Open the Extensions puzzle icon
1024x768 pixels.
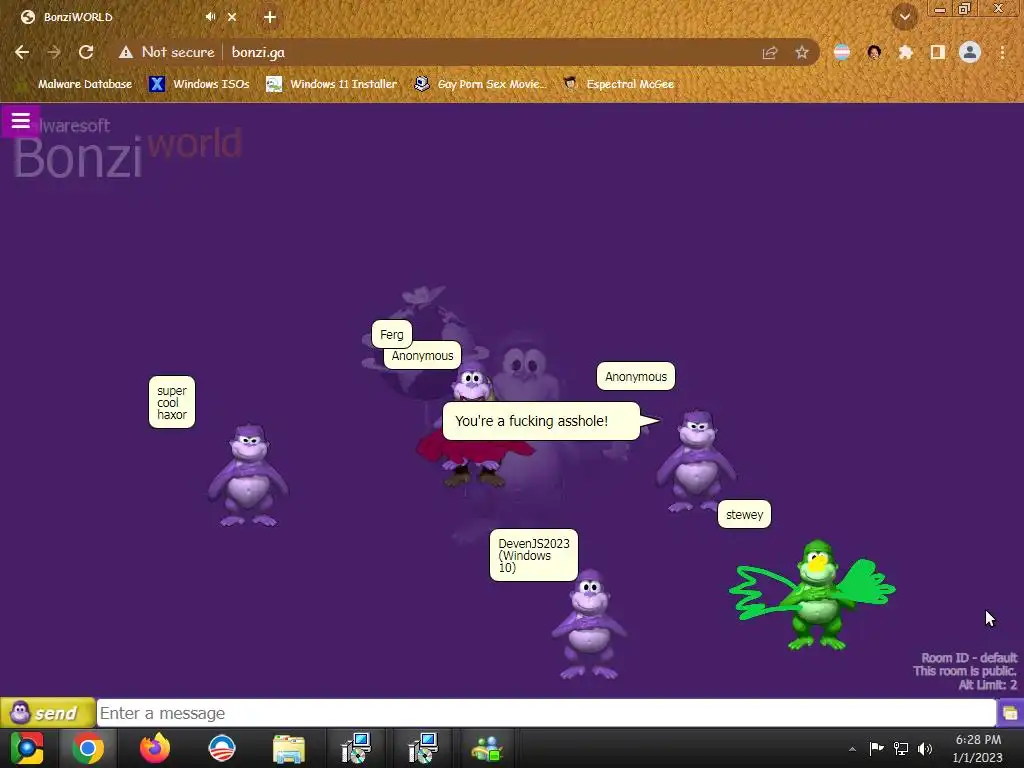click(905, 52)
